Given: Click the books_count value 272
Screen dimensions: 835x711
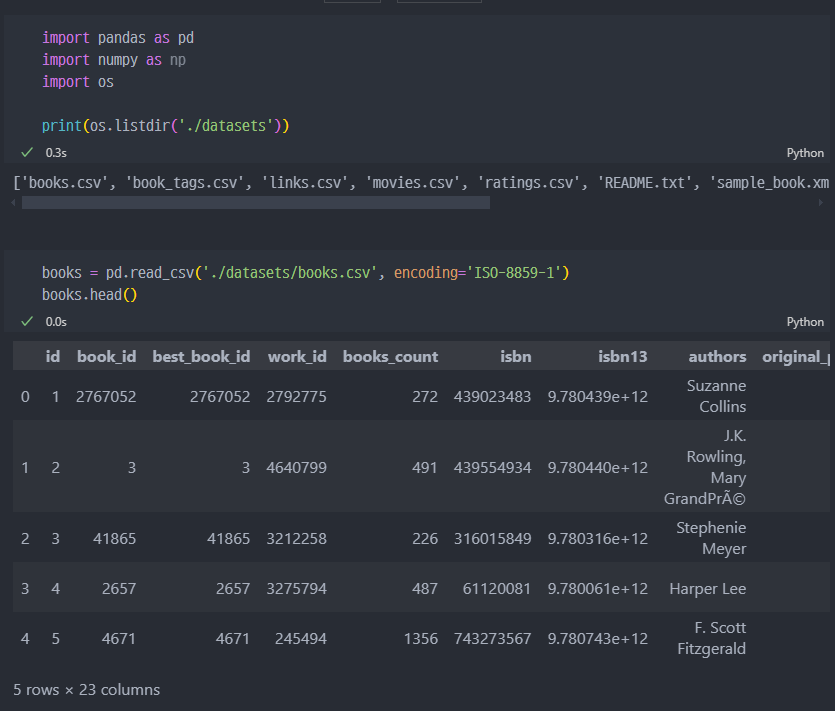Looking at the screenshot, I should (425, 397).
